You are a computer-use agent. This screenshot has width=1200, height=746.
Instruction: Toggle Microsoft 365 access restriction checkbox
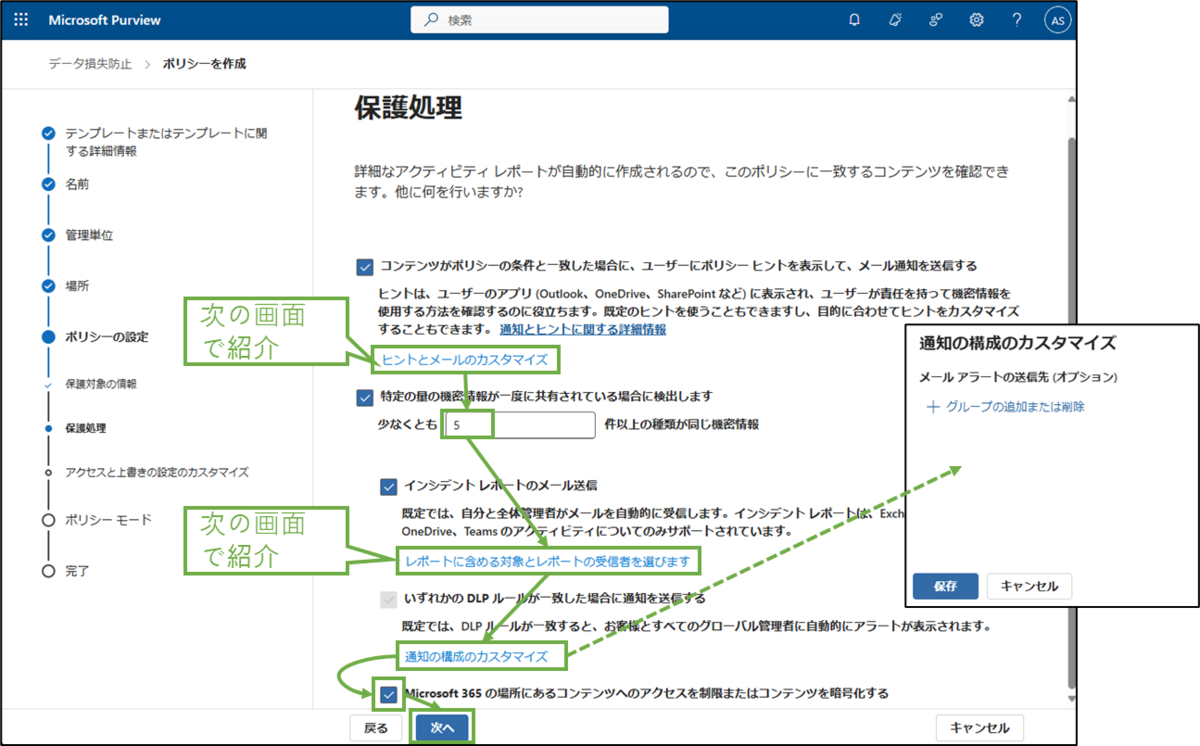pos(389,694)
